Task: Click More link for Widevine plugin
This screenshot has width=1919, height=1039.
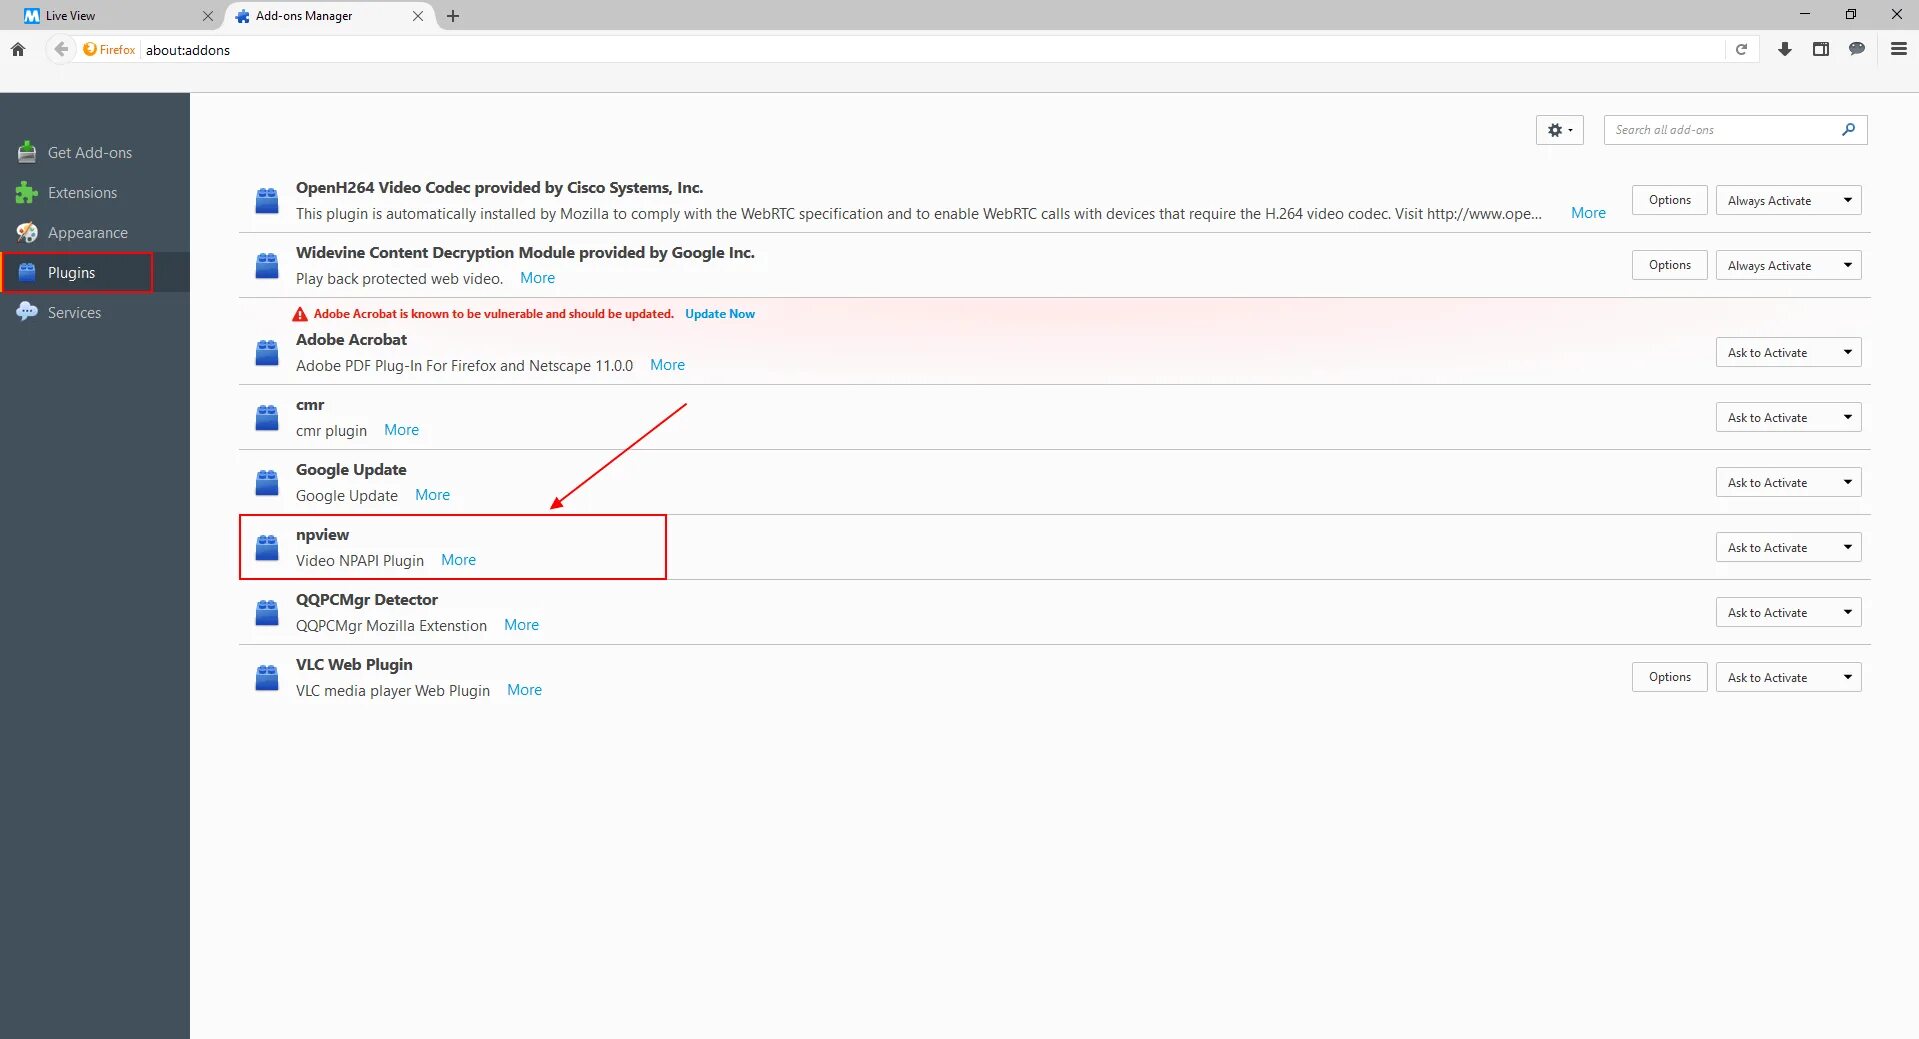Action: [537, 278]
